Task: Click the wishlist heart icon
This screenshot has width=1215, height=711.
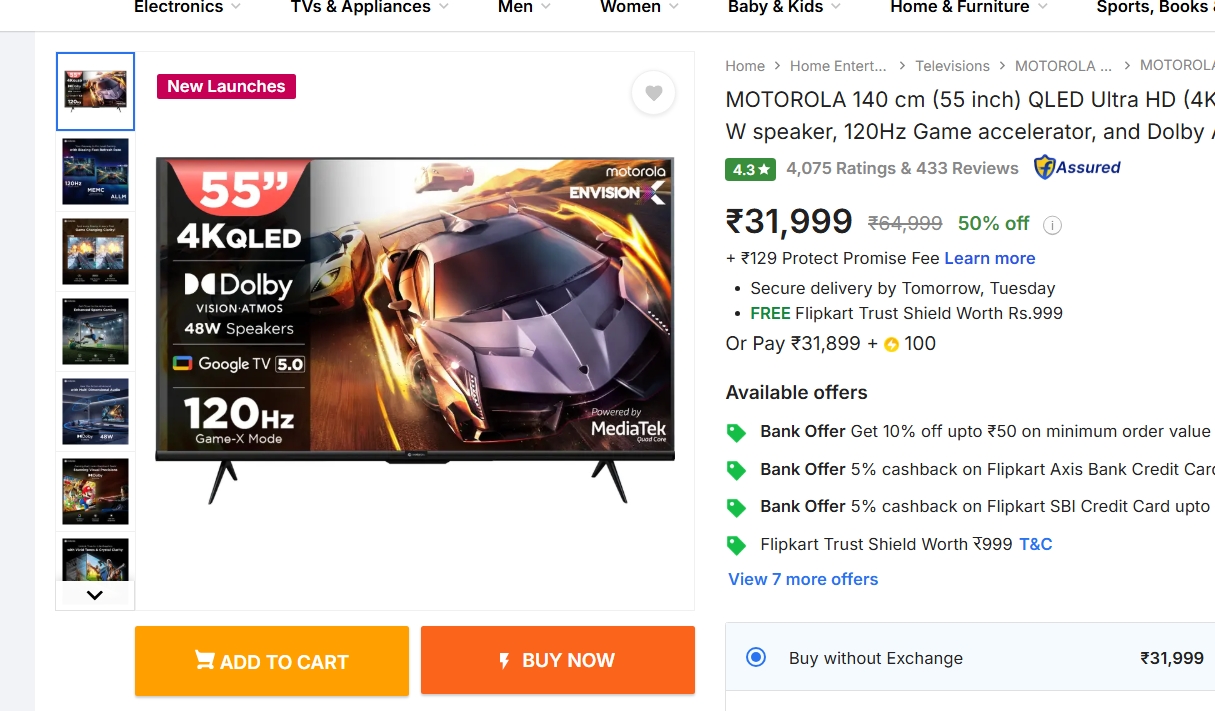Action: (x=653, y=92)
